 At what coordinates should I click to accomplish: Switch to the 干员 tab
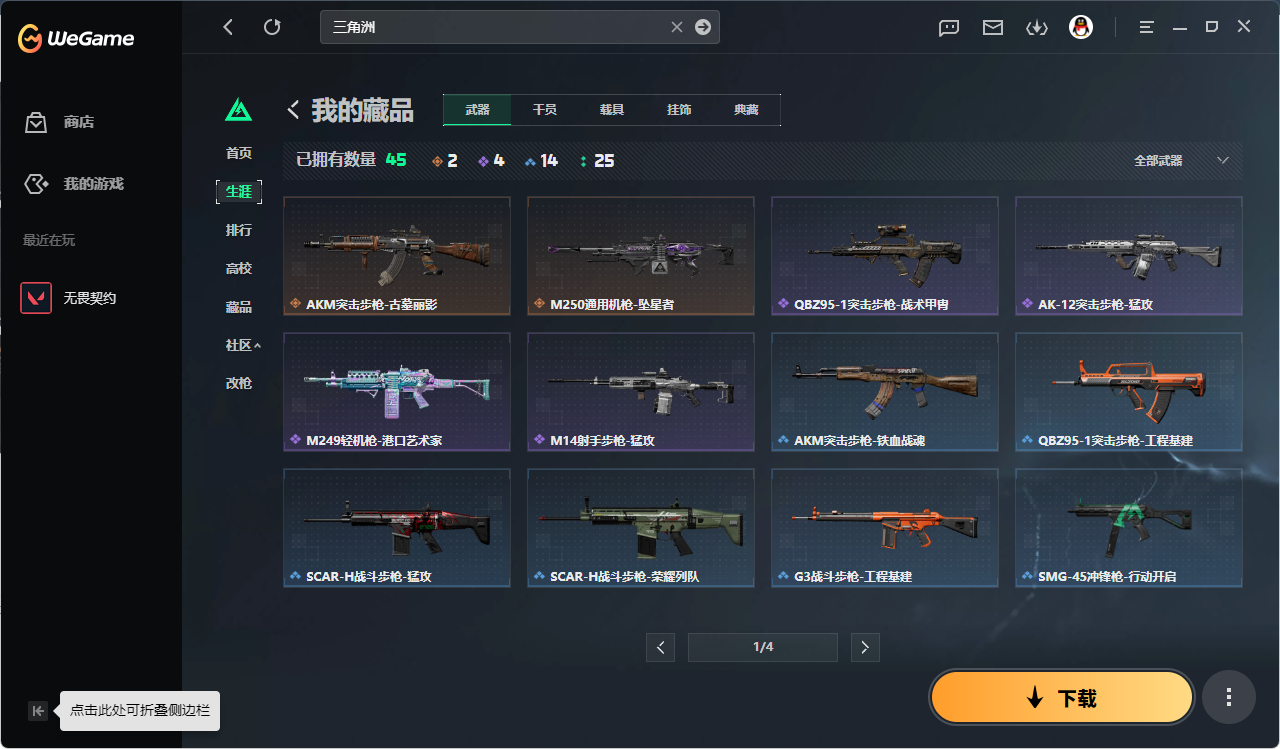[544, 110]
